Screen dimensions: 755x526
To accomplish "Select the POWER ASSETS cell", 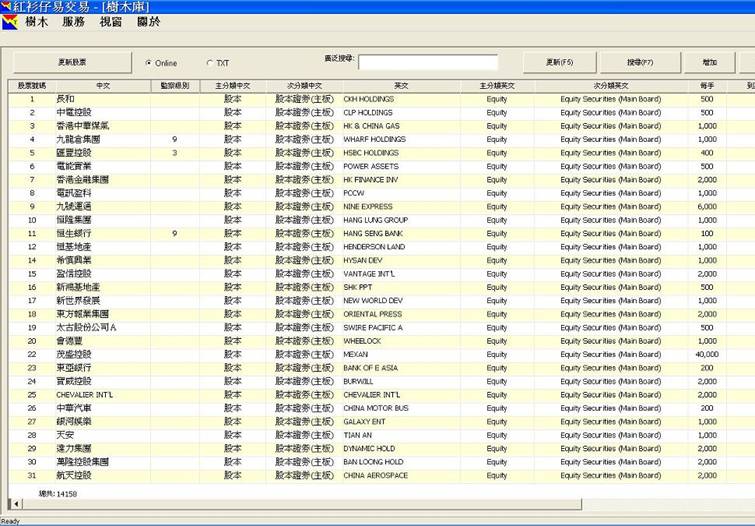I will 401,166.
